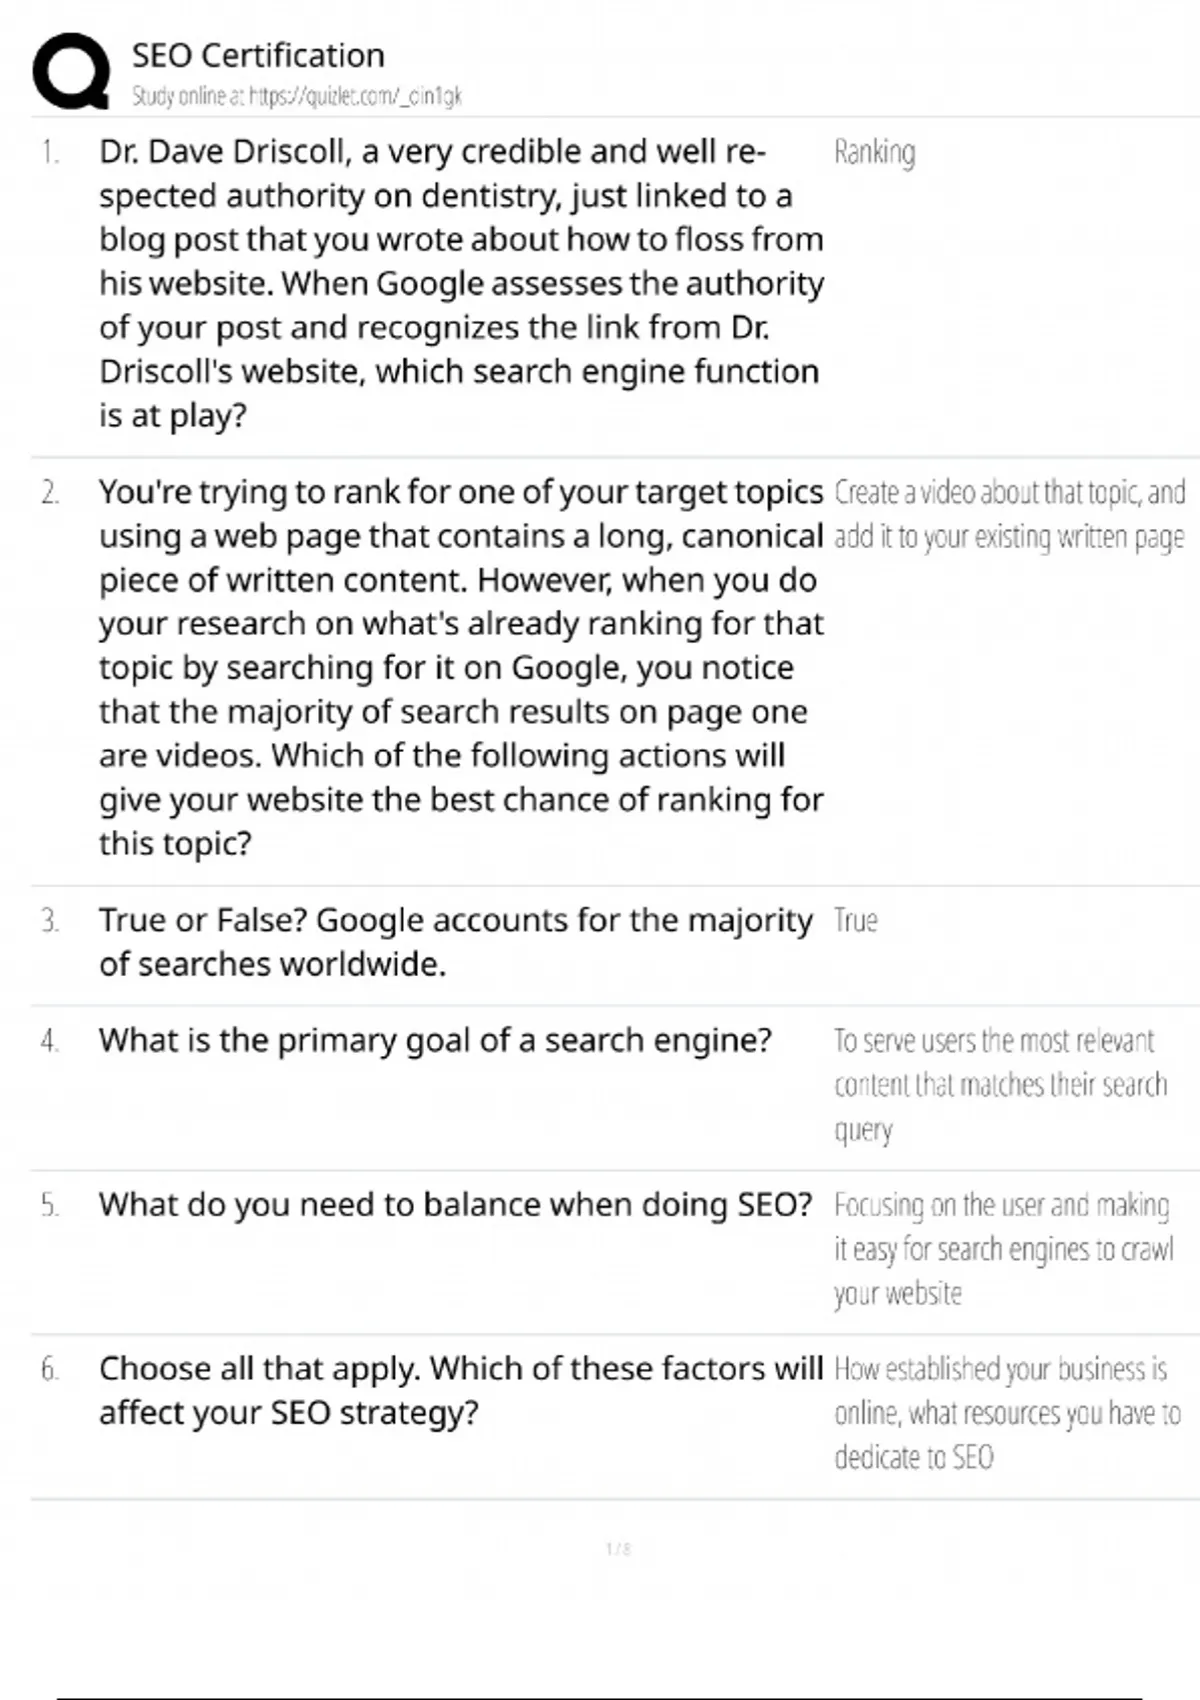Screen dimensions: 1200x1700
Task: Click question number 3
Action: click(50, 921)
